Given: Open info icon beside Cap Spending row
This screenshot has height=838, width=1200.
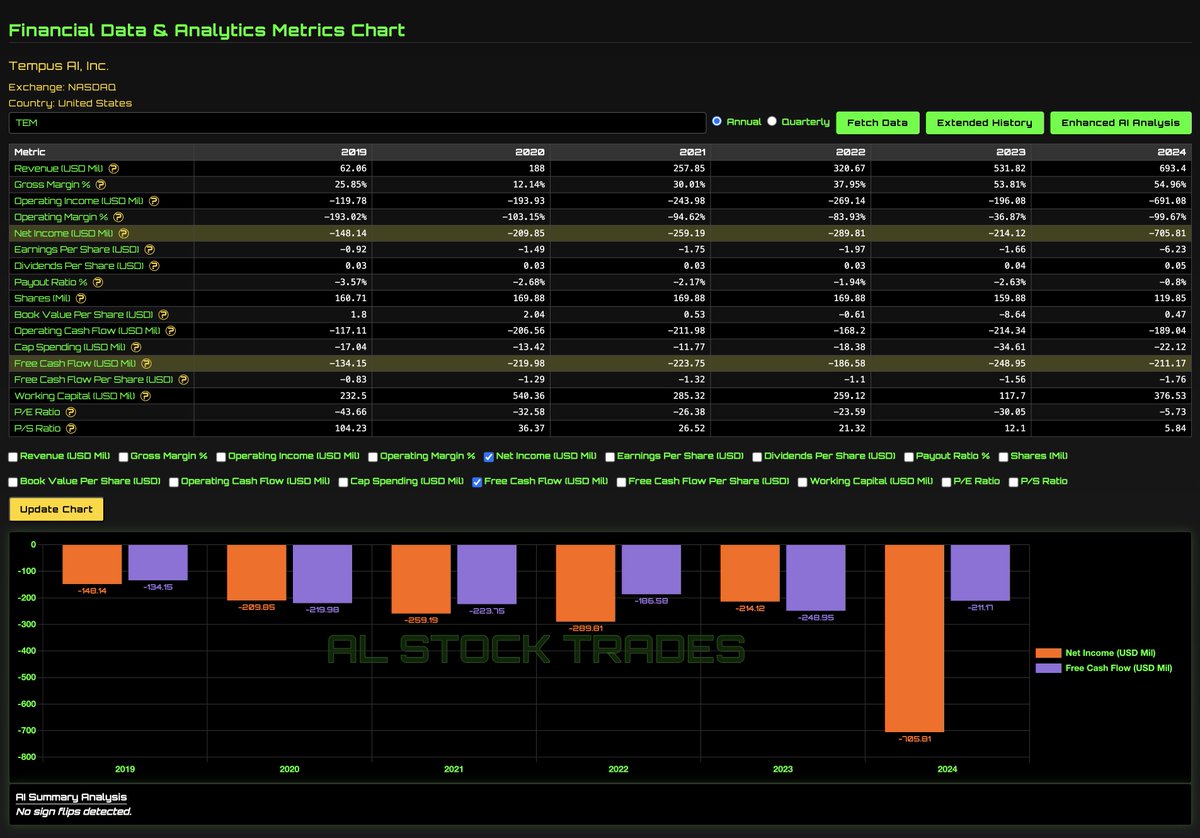Looking at the screenshot, I should pos(137,346).
